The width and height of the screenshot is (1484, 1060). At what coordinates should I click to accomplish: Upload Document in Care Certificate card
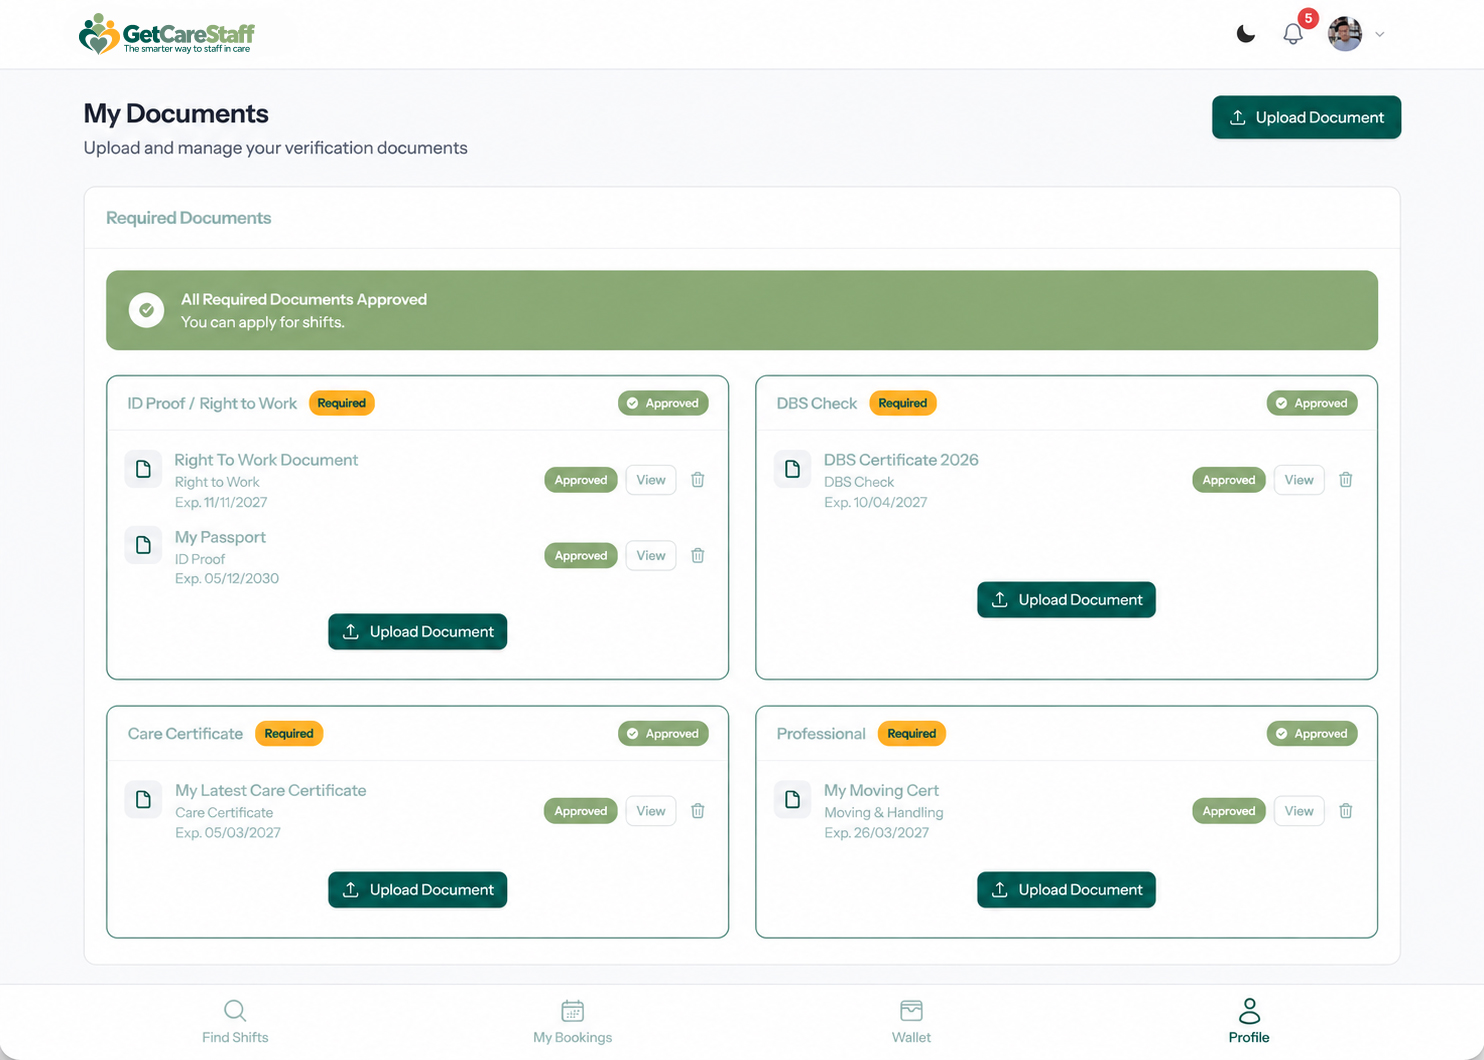tap(418, 890)
